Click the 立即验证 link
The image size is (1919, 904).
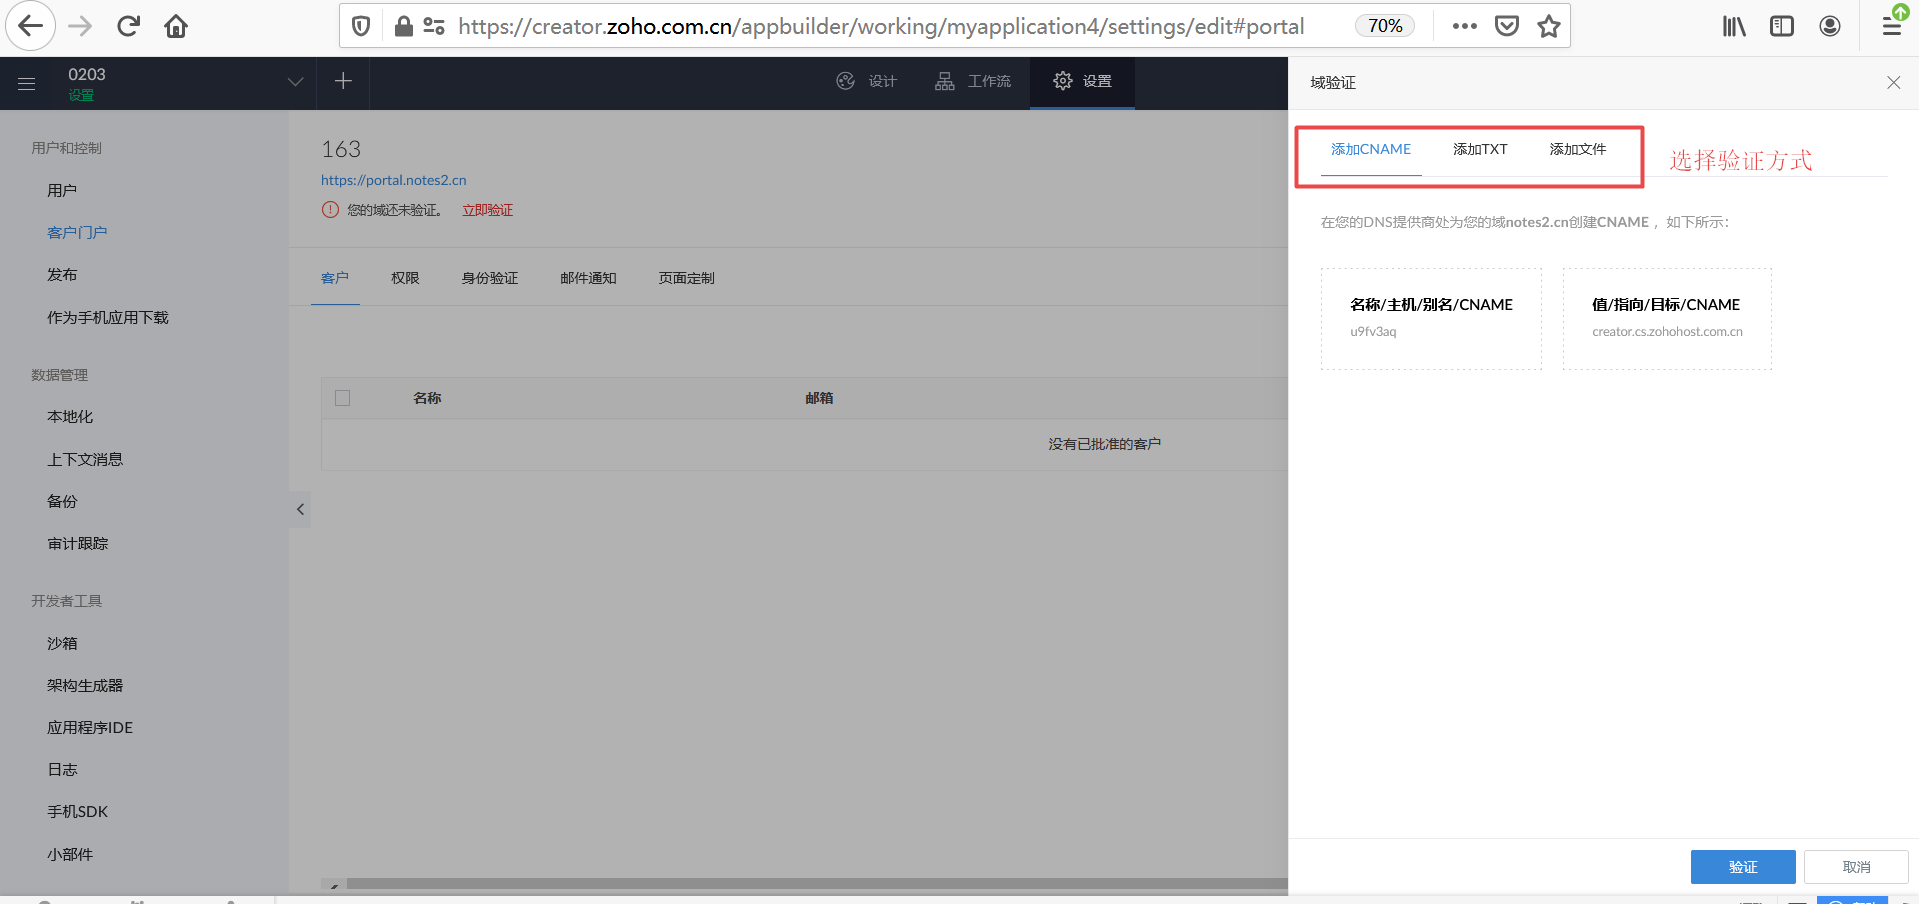[x=487, y=210]
